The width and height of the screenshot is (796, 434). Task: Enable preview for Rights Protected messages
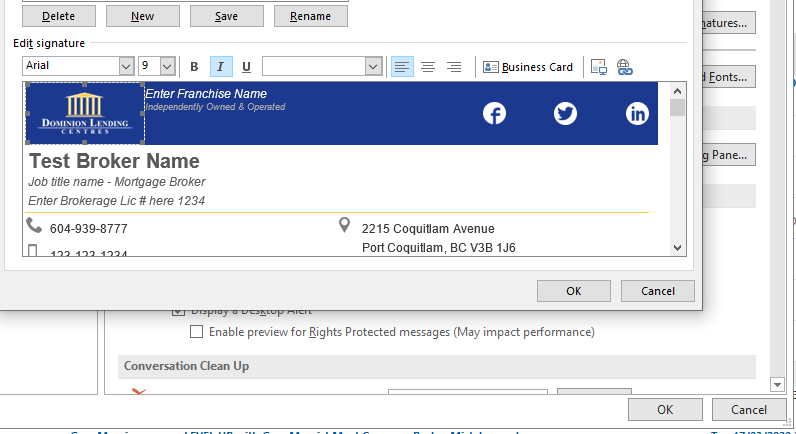pyautogui.click(x=196, y=332)
